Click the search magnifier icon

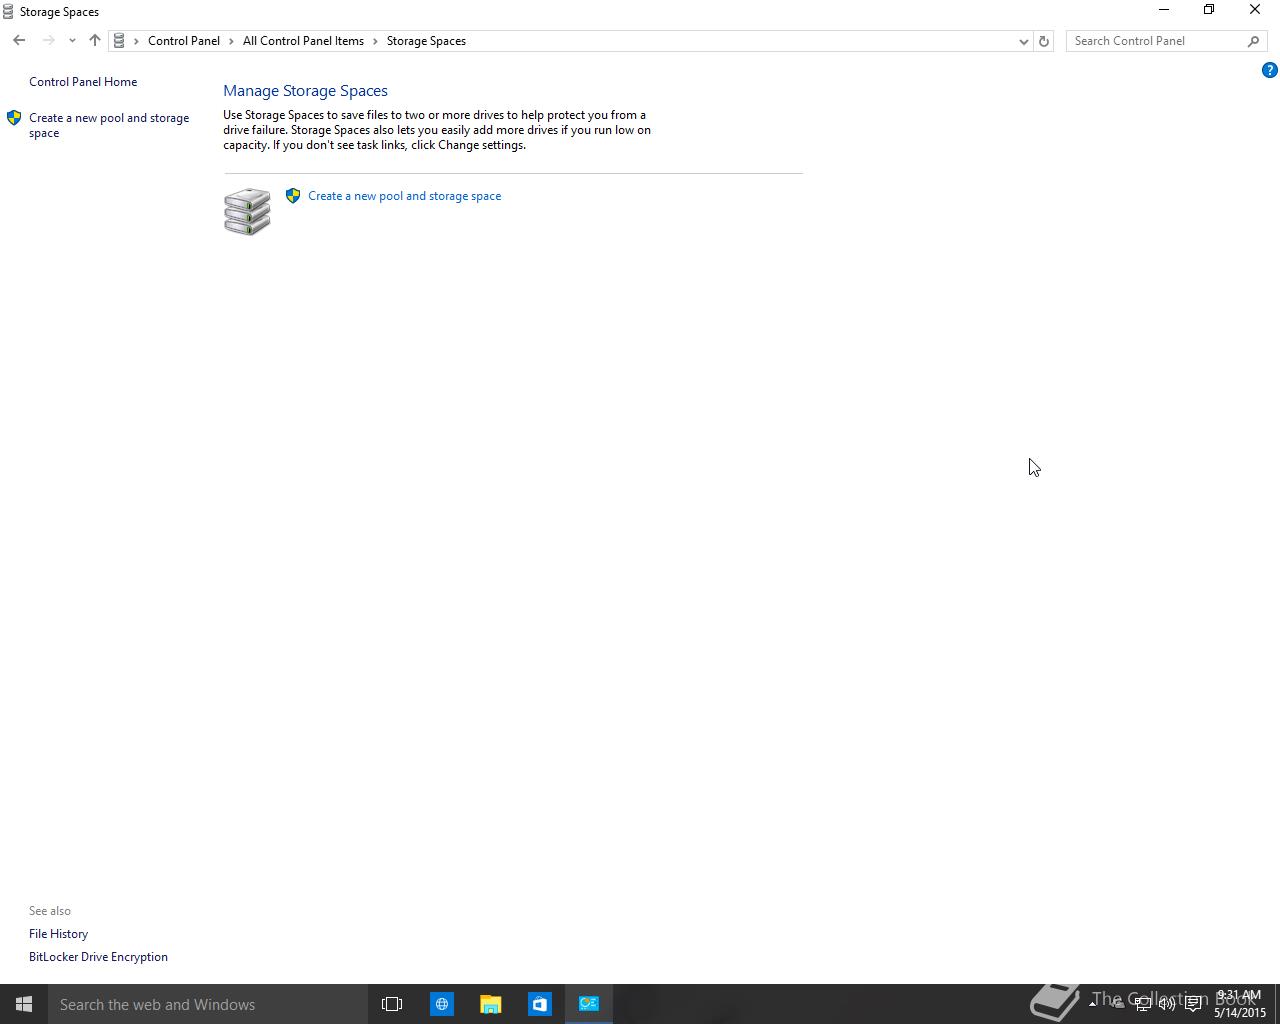(x=1254, y=41)
